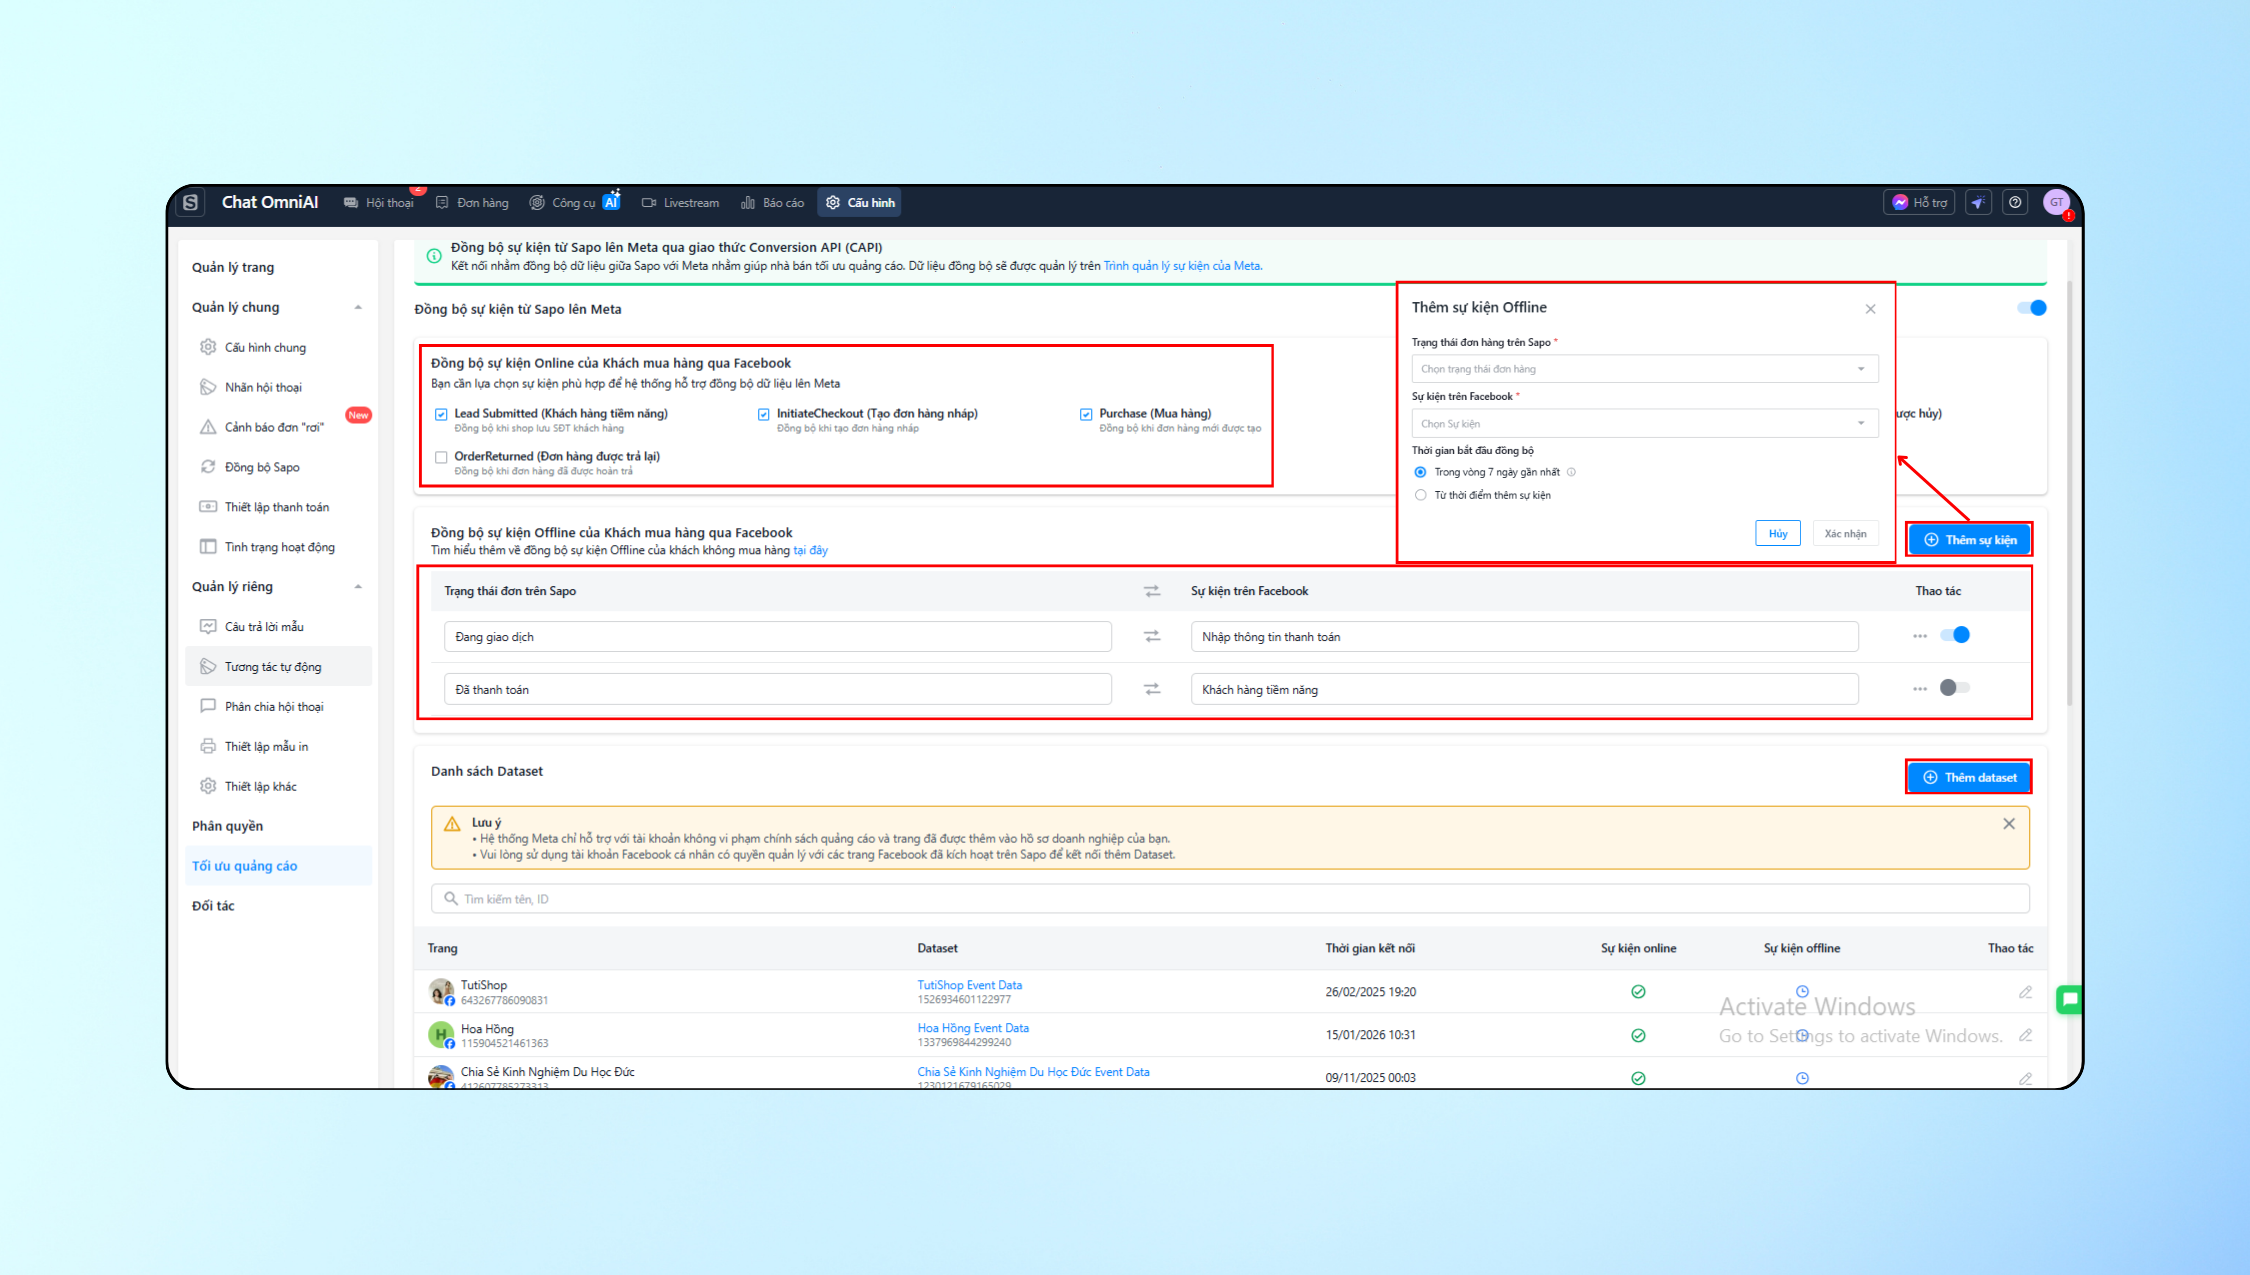Enable the OrderReturned checkbox
Screen dimensions: 2250x1275
point(441,457)
